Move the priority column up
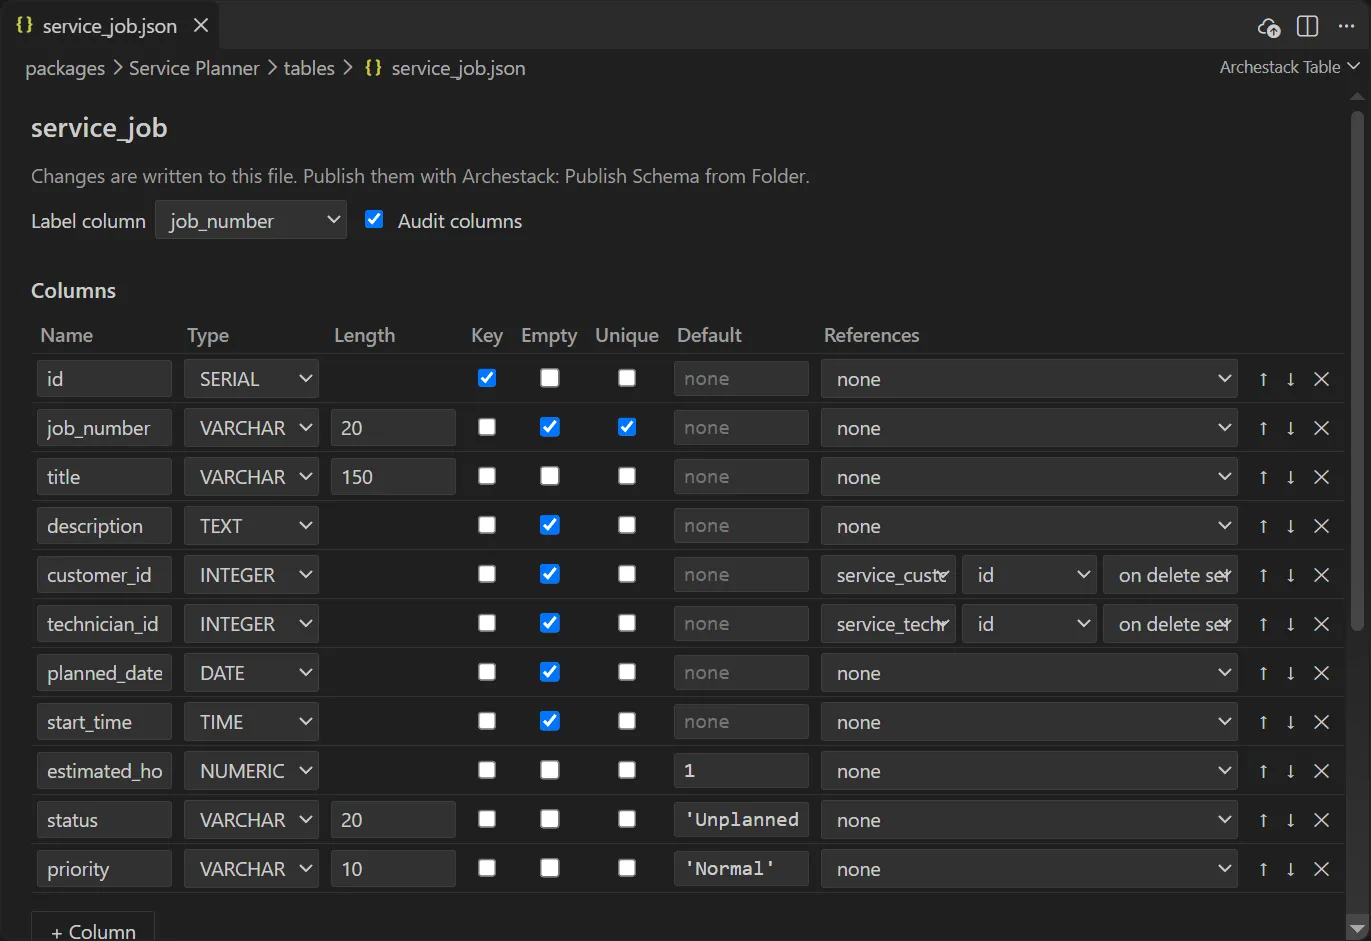Viewport: 1371px width, 941px height. click(1264, 869)
